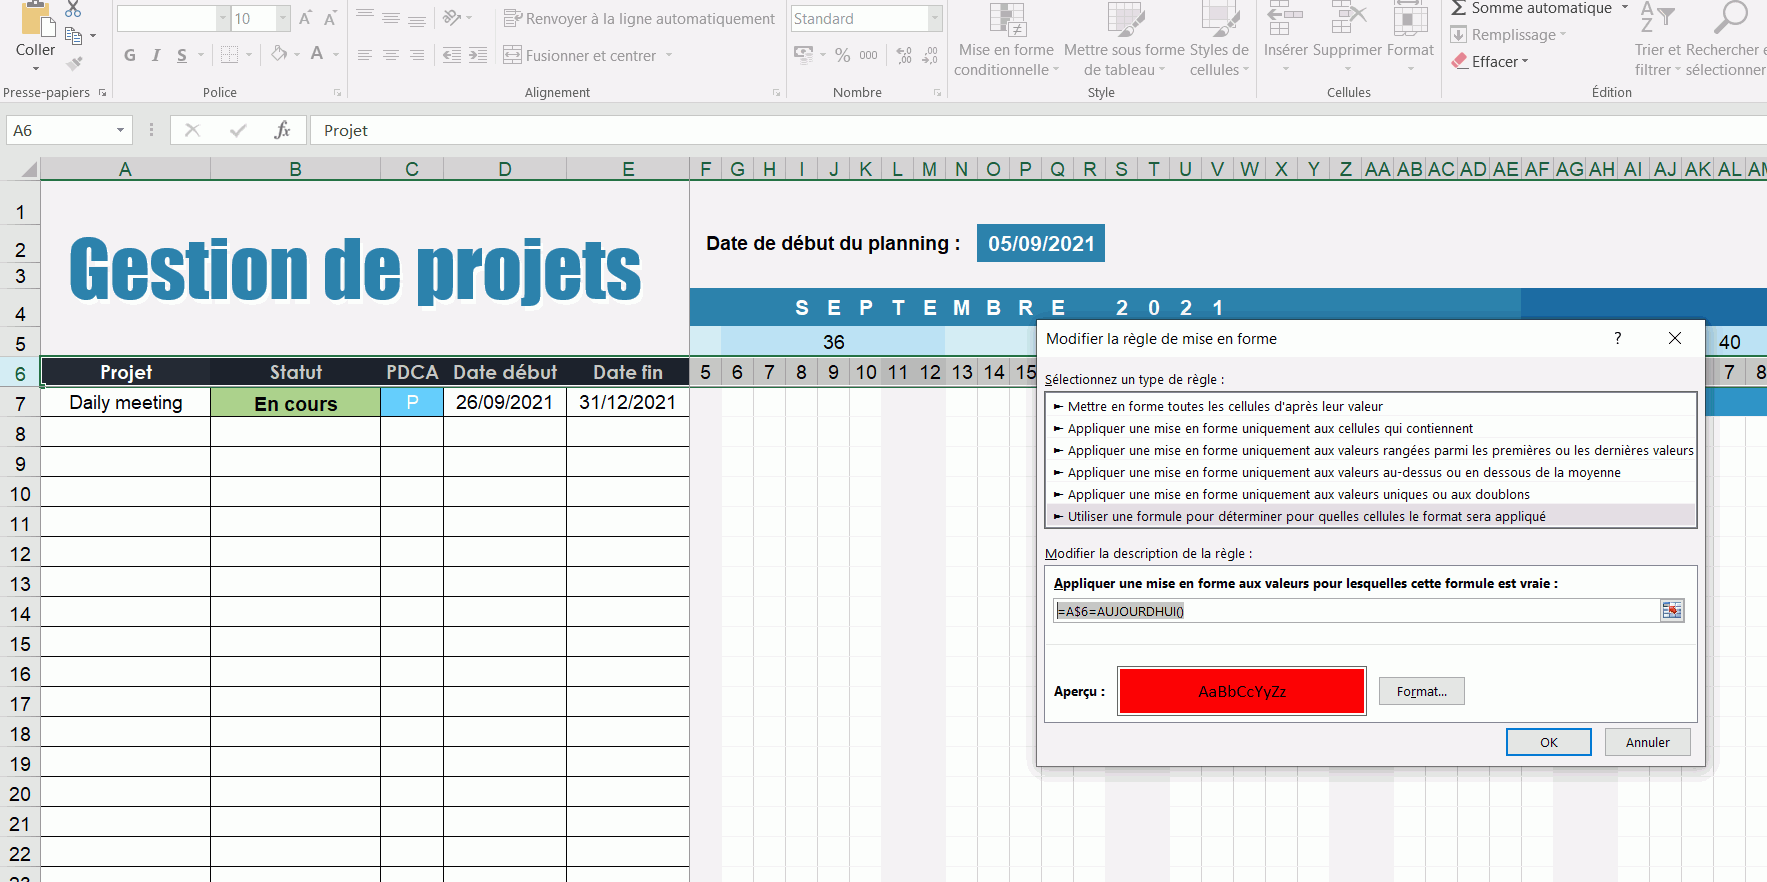The image size is (1767, 882).
Task: Apply the 000 thousands separator format
Action: [868, 55]
